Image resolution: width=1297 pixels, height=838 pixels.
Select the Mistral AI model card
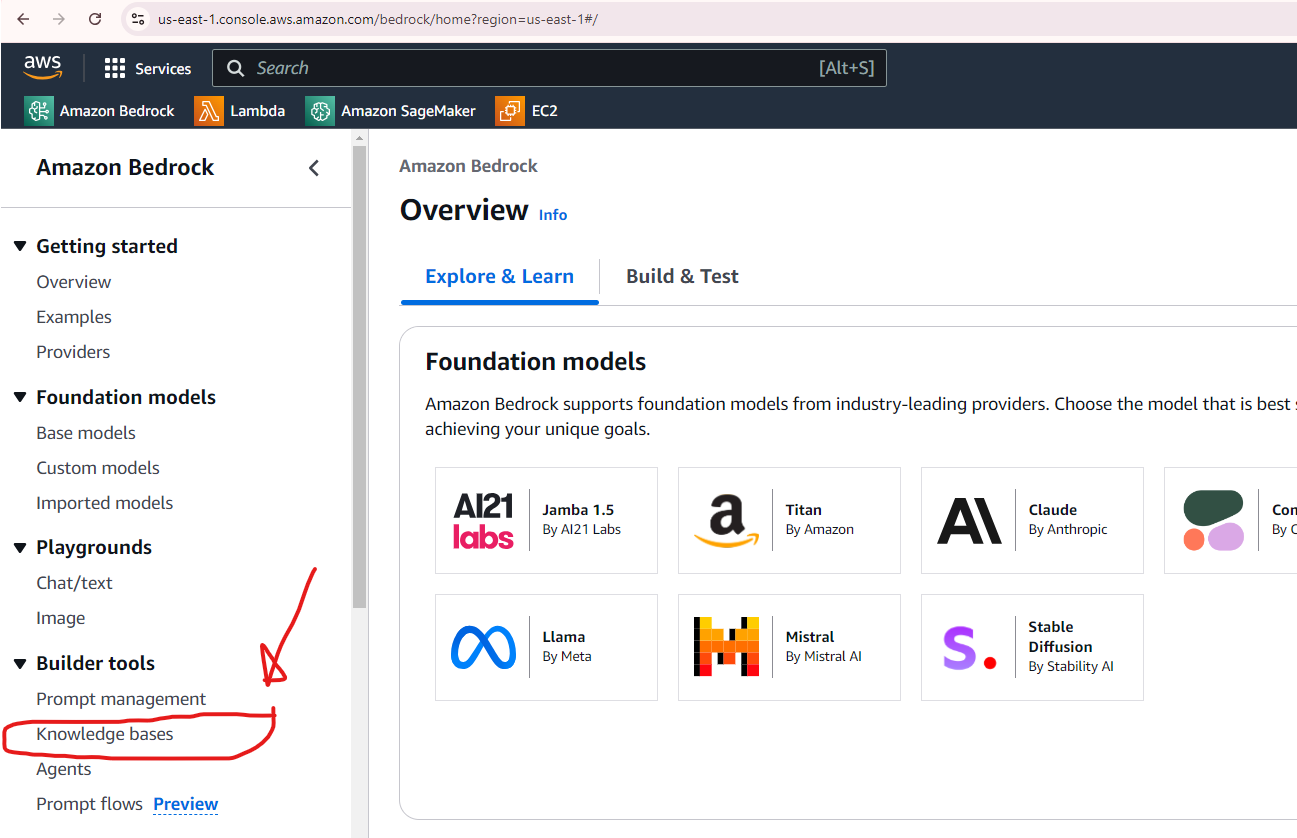pos(789,647)
